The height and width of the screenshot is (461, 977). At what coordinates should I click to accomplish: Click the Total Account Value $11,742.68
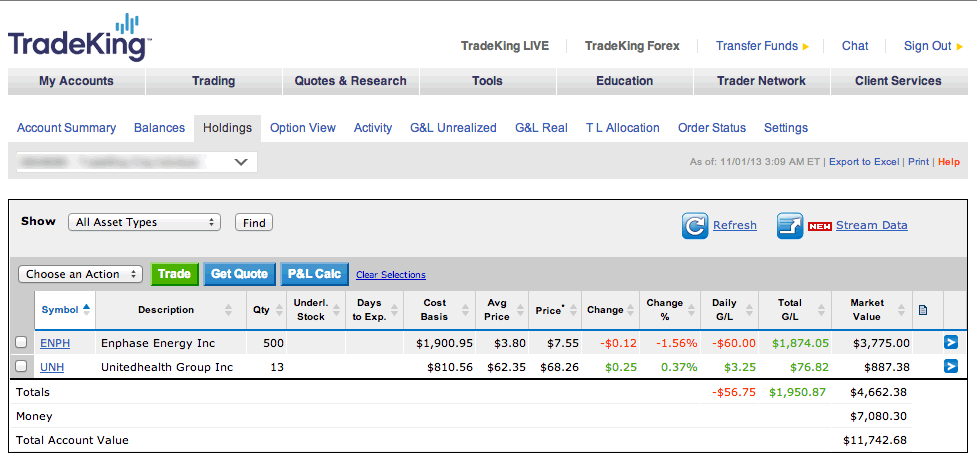click(x=875, y=440)
